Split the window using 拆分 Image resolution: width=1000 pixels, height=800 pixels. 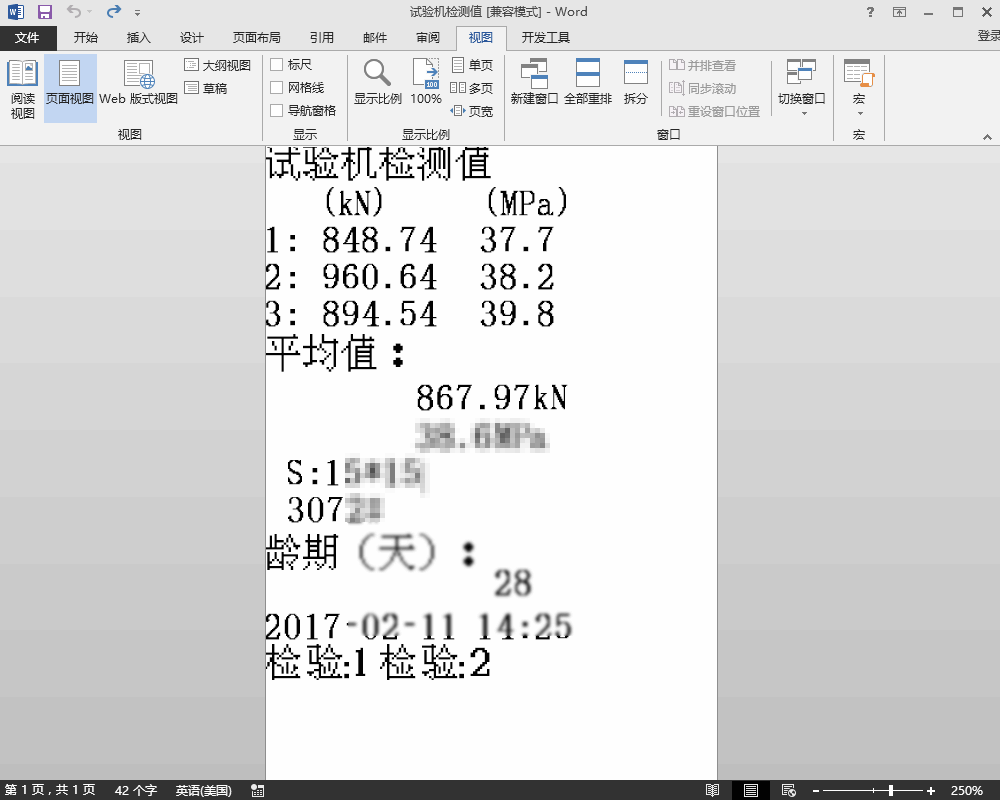pos(635,83)
